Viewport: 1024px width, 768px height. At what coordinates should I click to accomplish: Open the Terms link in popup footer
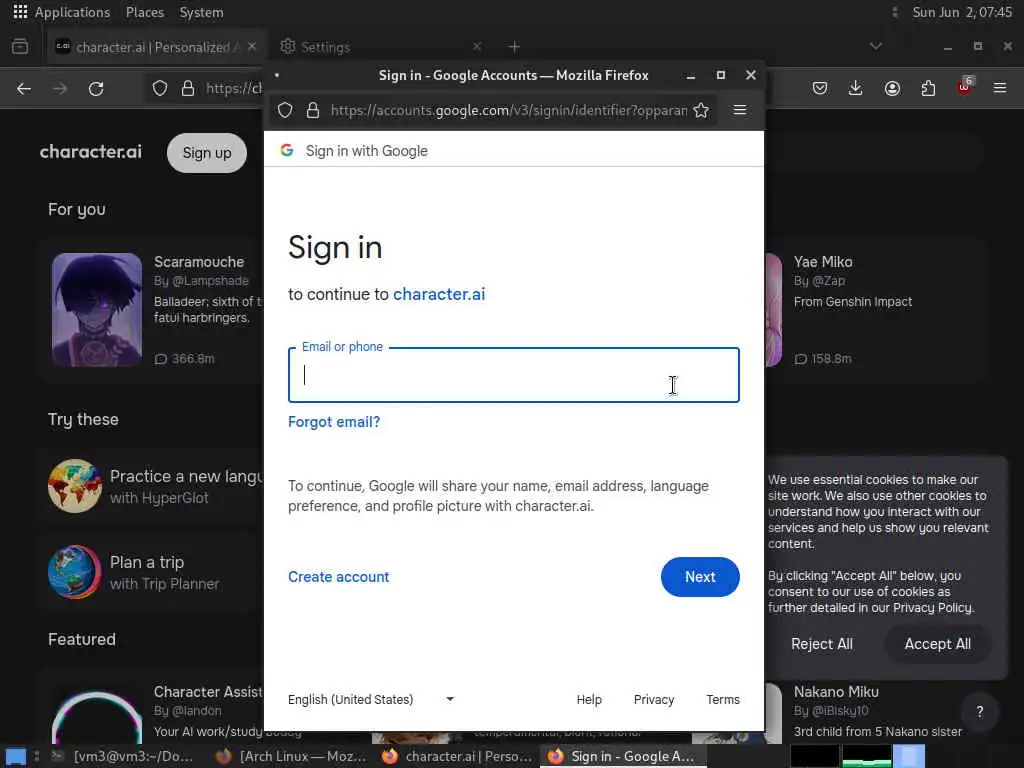click(723, 699)
